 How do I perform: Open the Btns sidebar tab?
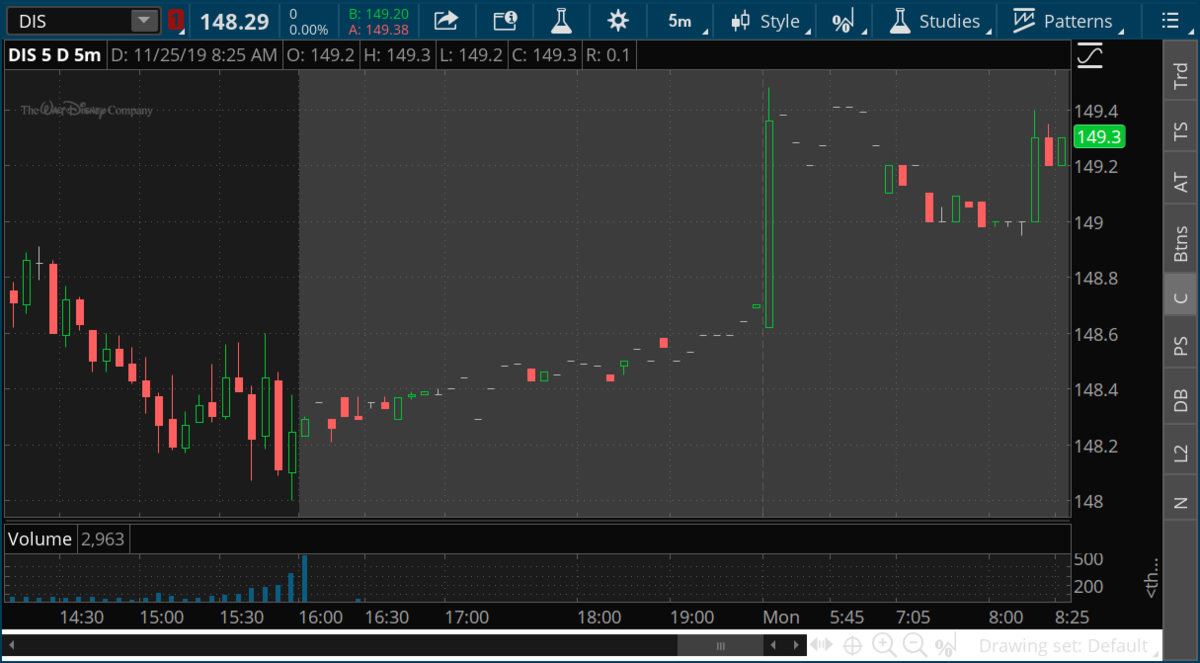coord(1181,243)
